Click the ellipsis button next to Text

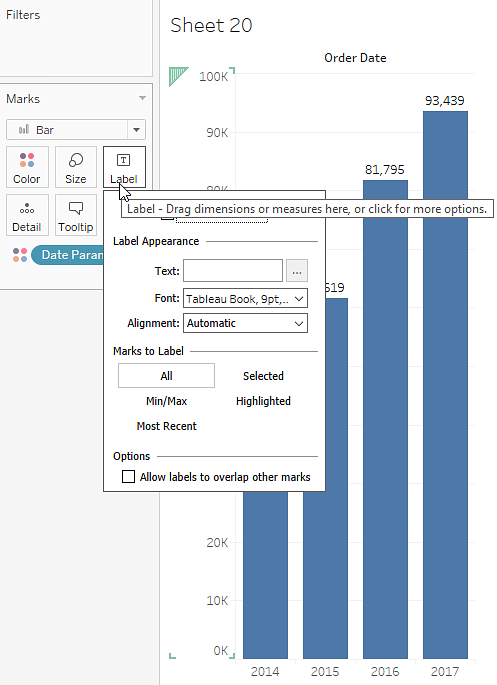[297, 271]
